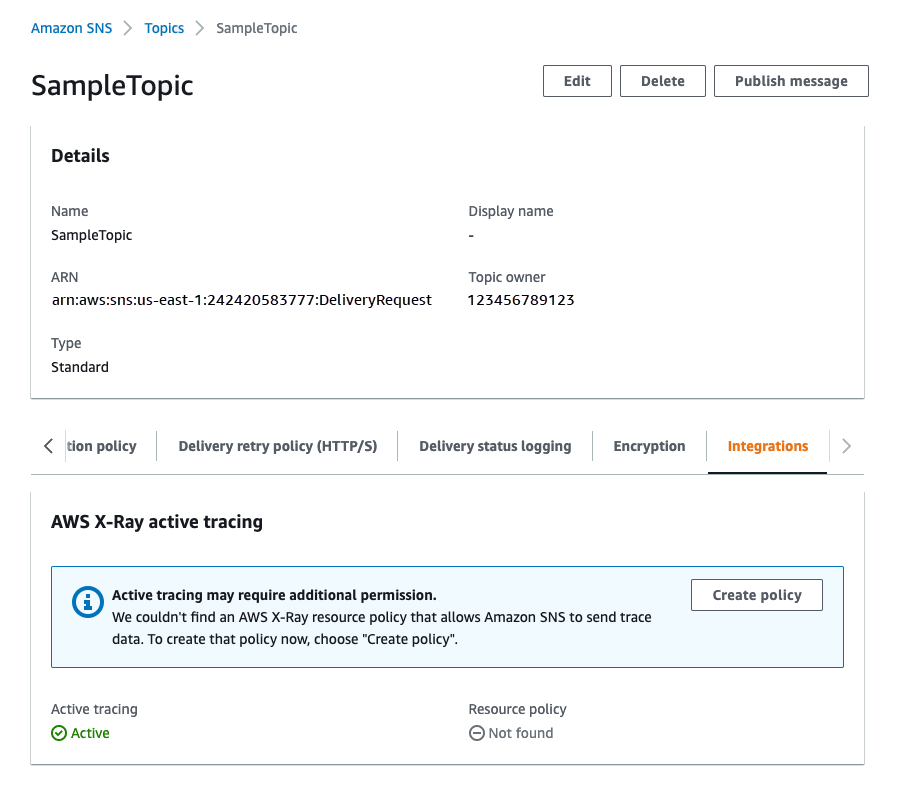Edit the SampleTopic configuration
The height and width of the screenshot is (812, 899).
[x=577, y=81]
